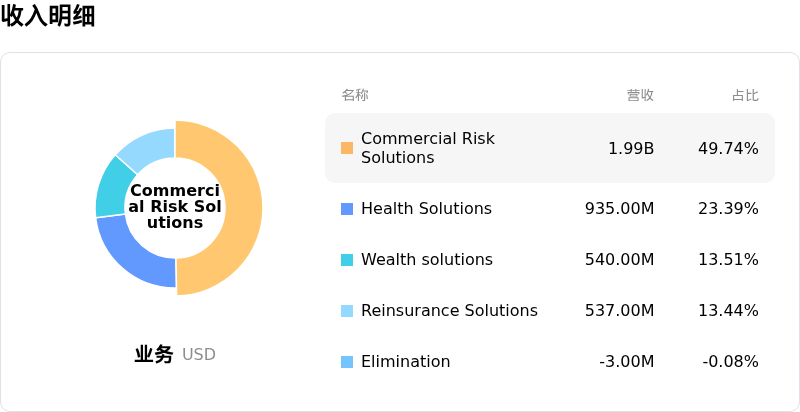
Task: Select the Elimination row label
Action: click(405, 362)
